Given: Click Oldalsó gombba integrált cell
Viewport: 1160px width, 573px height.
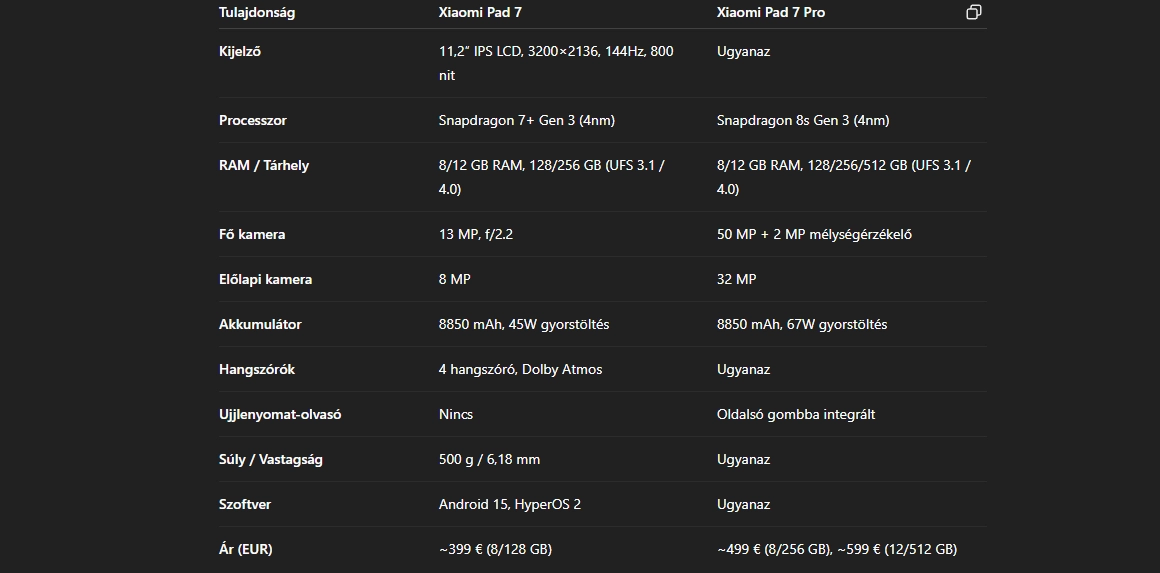Looking at the screenshot, I should pos(796,415).
